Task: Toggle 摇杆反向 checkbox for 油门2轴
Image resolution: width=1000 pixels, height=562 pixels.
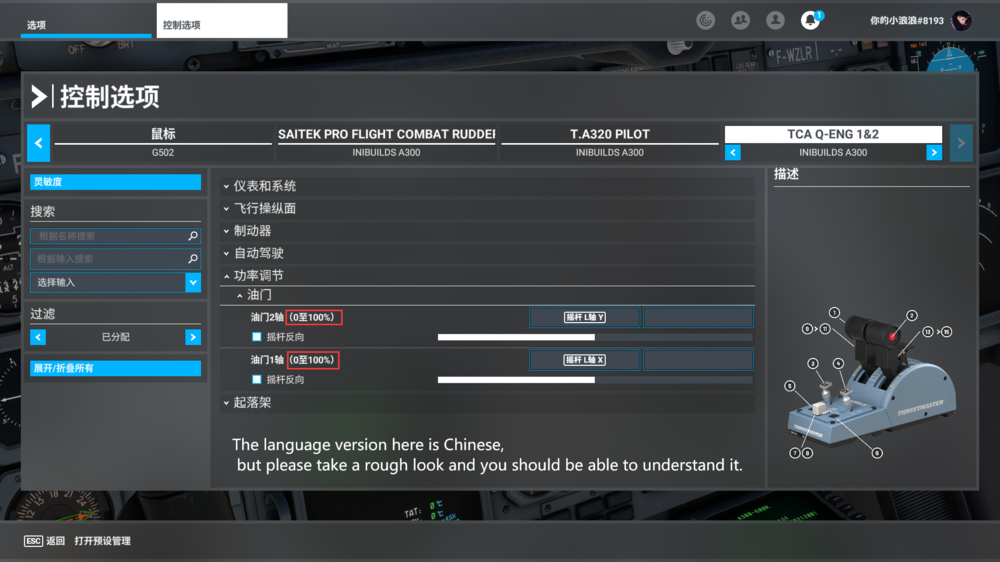Action: click(x=257, y=337)
